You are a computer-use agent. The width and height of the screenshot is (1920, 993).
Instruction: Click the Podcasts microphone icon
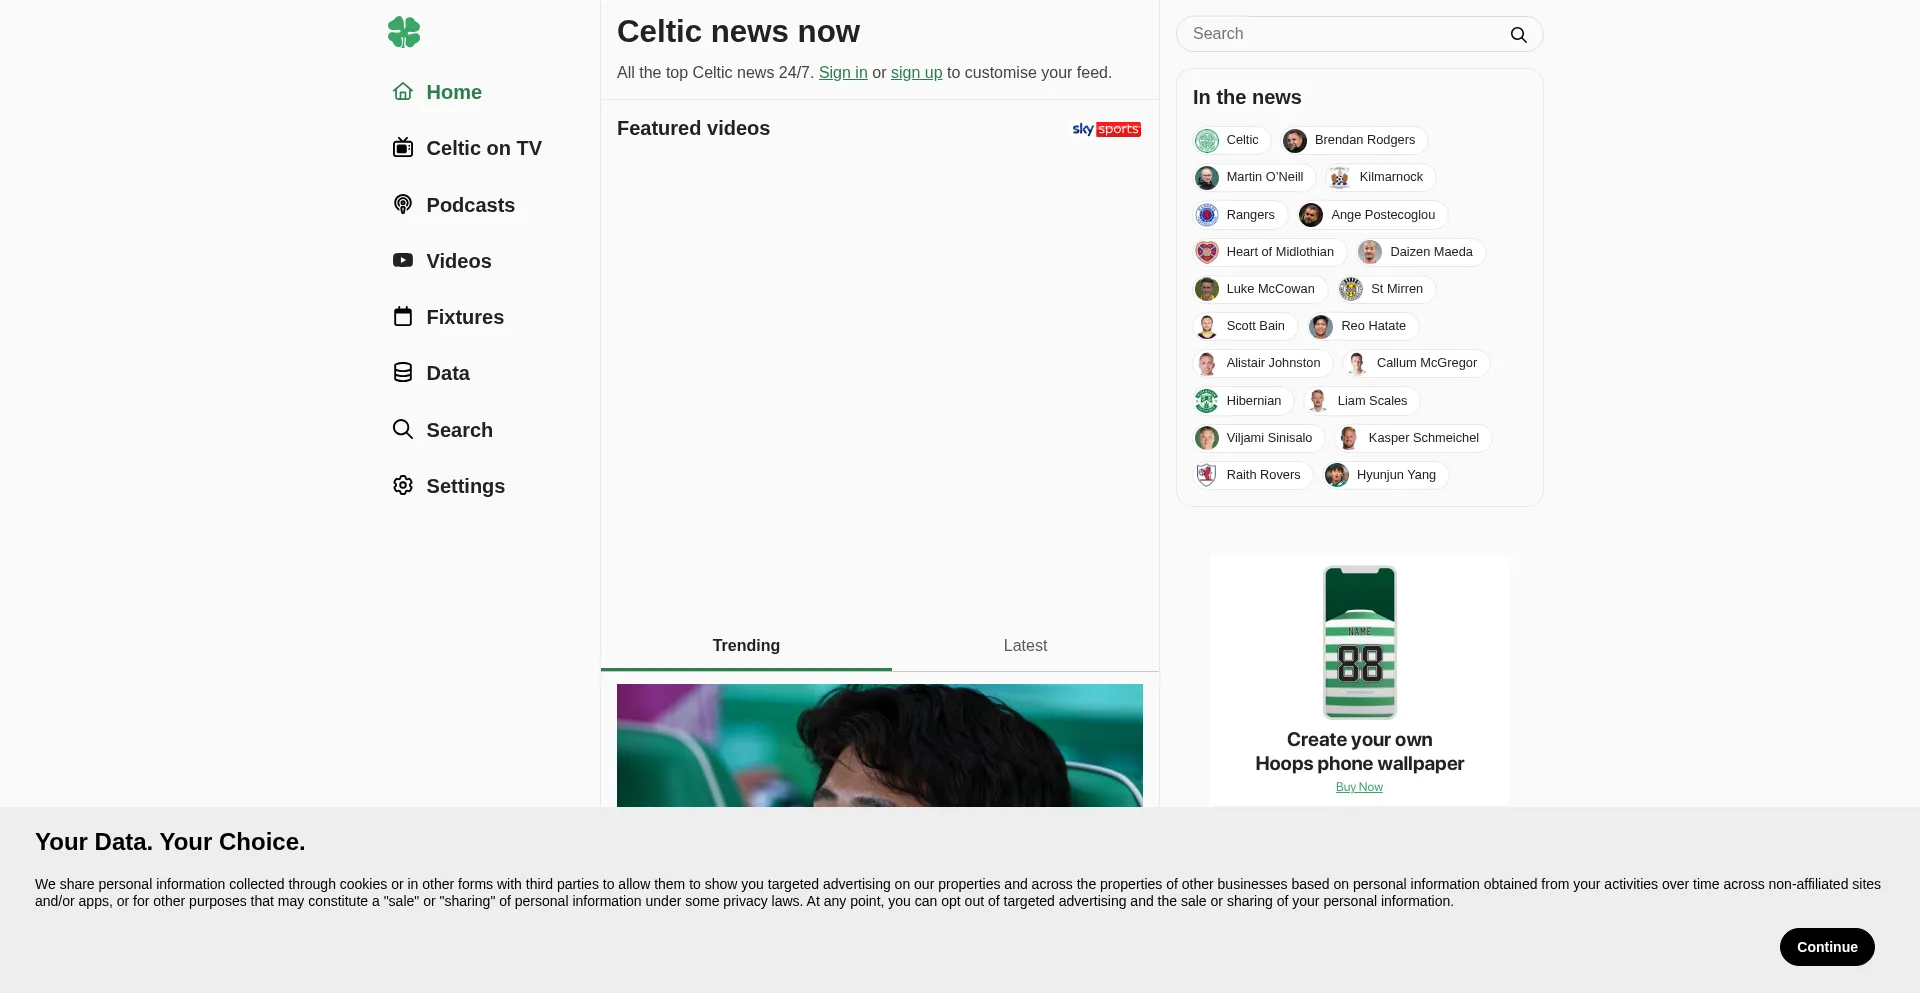pyautogui.click(x=403, y=205)
